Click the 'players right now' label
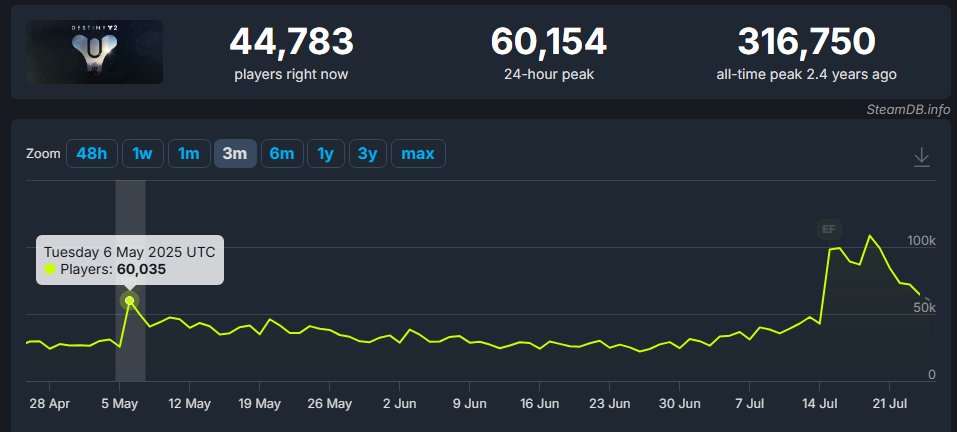957x432 pixels. tap(291, 74)
